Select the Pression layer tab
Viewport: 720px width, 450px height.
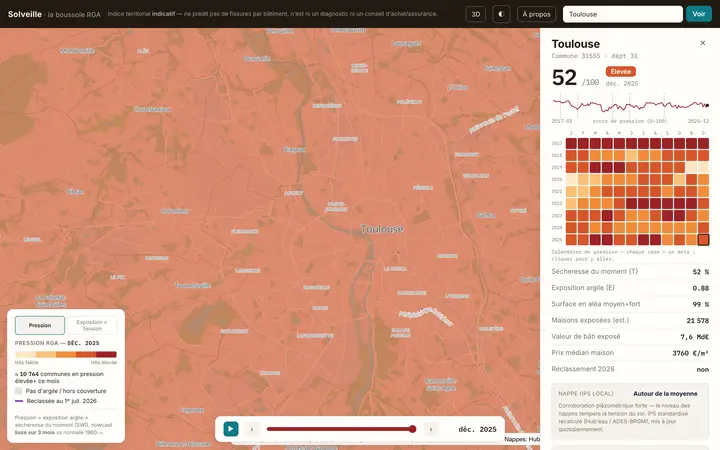click(x=40, y=325)
